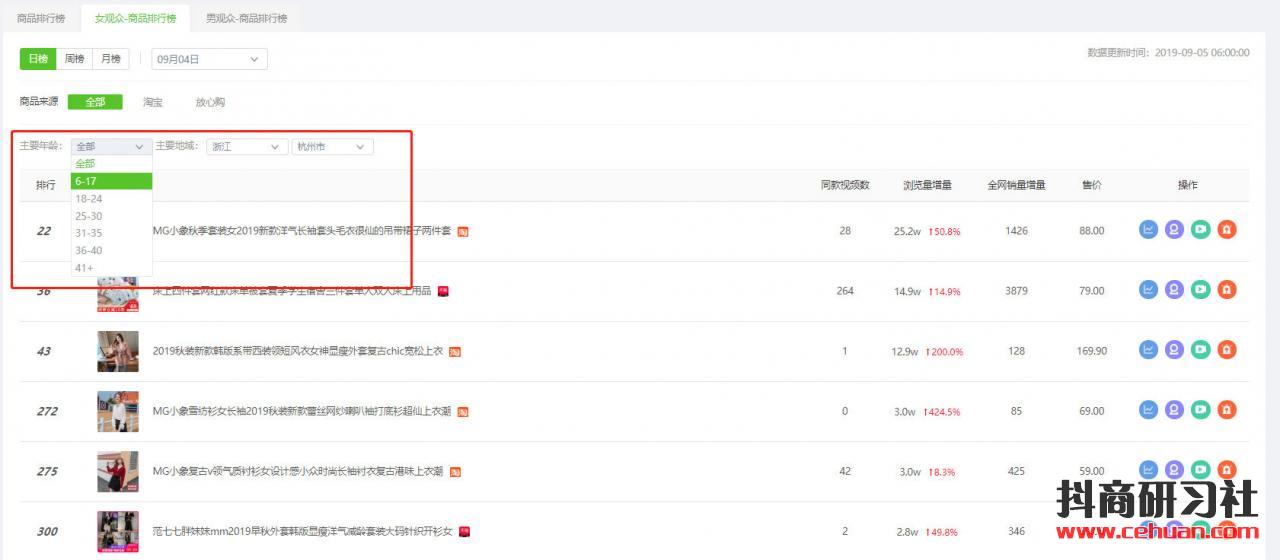Screen dimensions: 1280x560
Task: Switch to 月榜 monthly ranking
Action: 110,59
